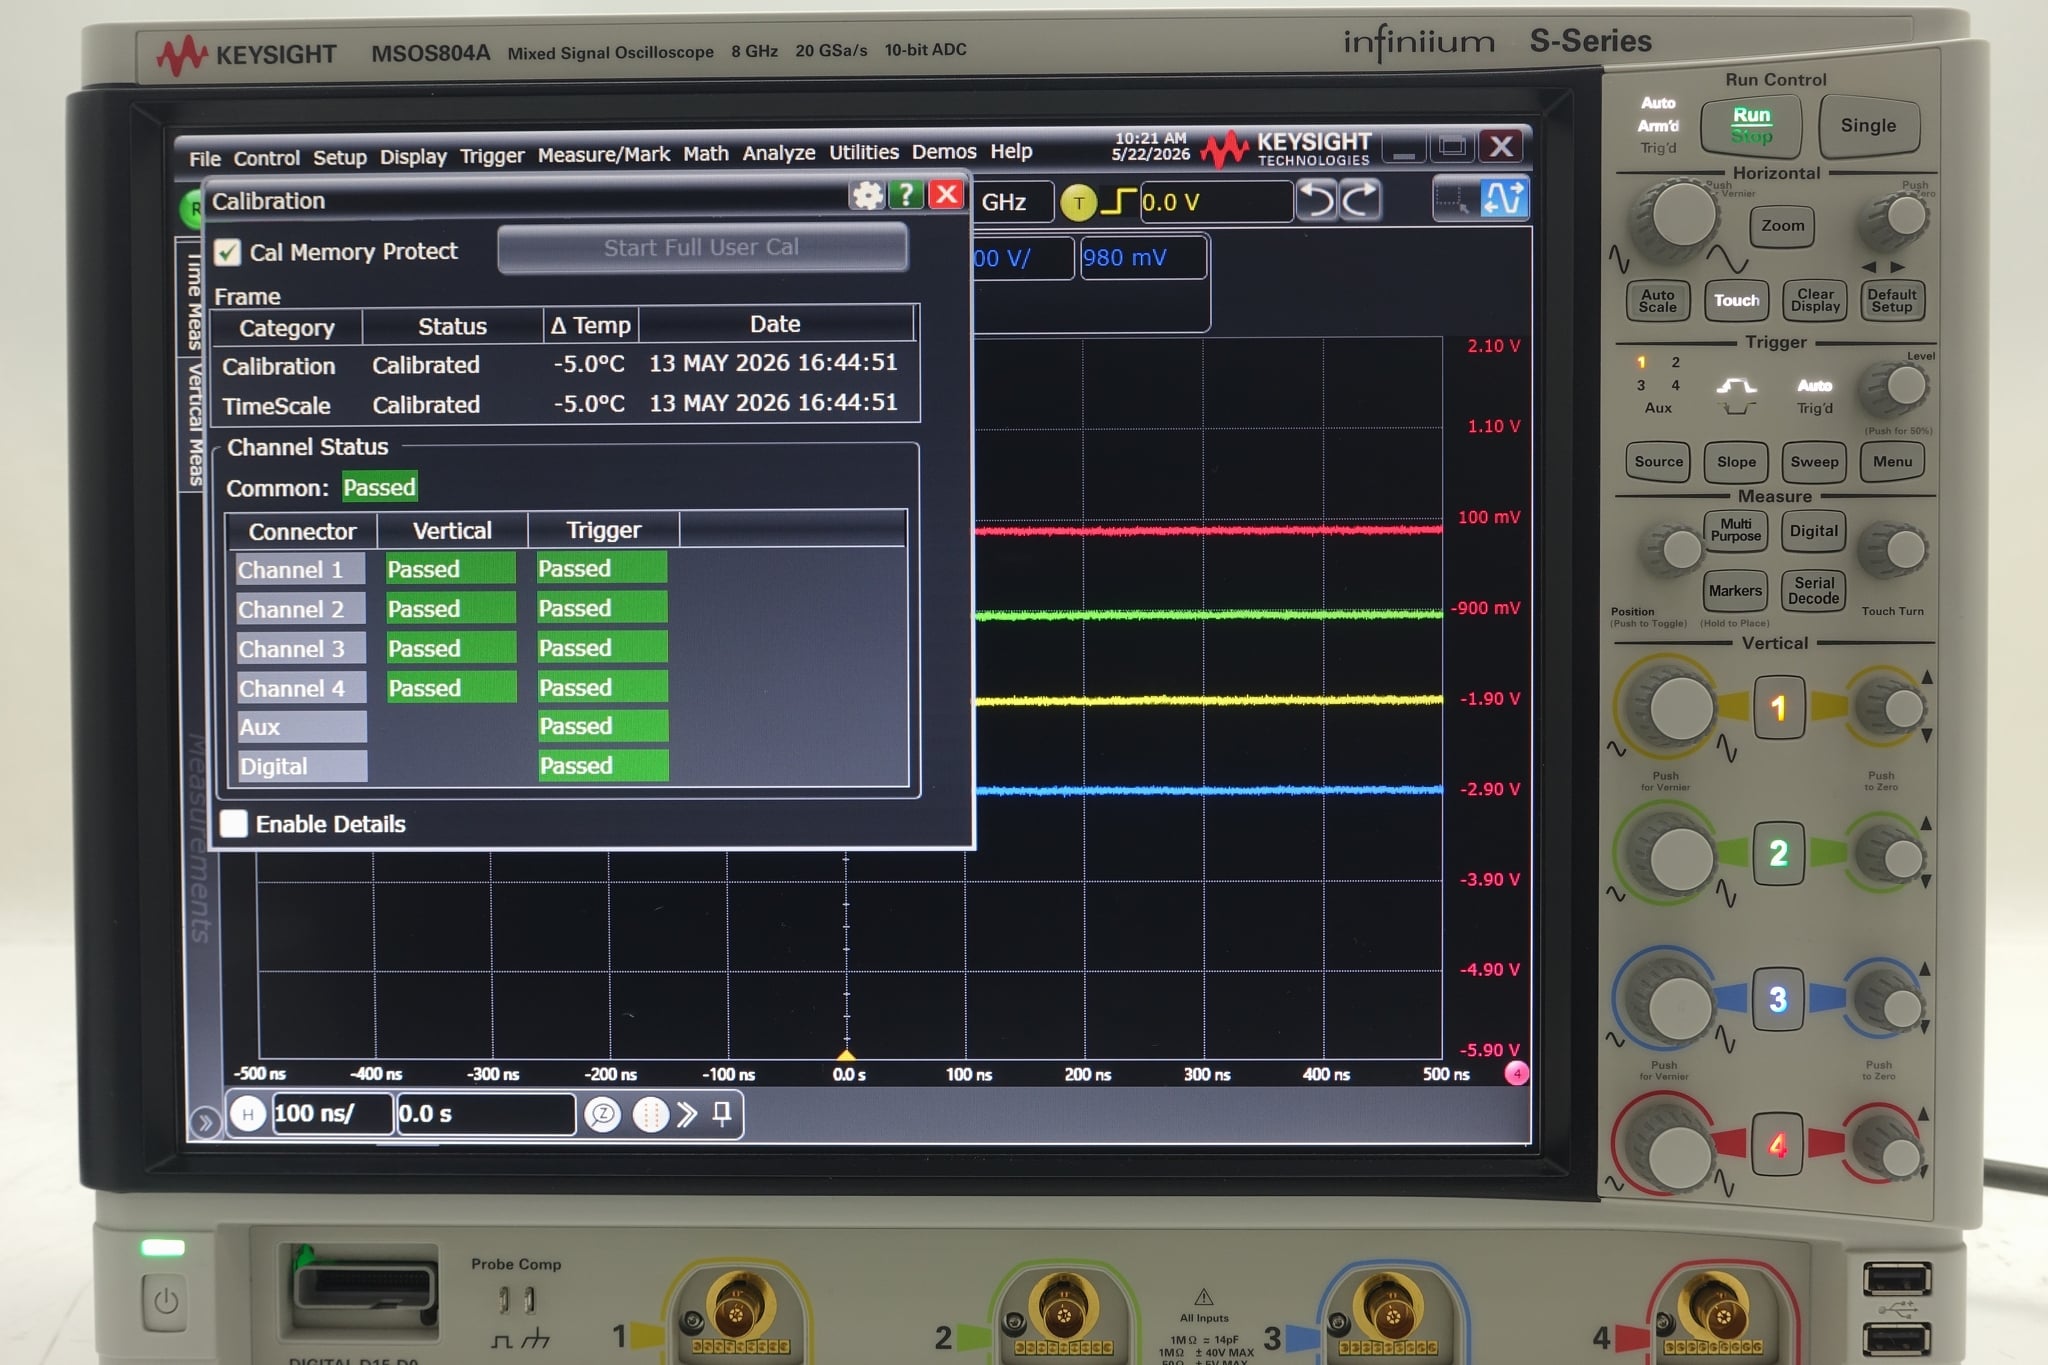The width and height of the screenshot is (2048, 1365).
Task: Toggle hardware channel 3 button
Action: [x=1777, y=998]
